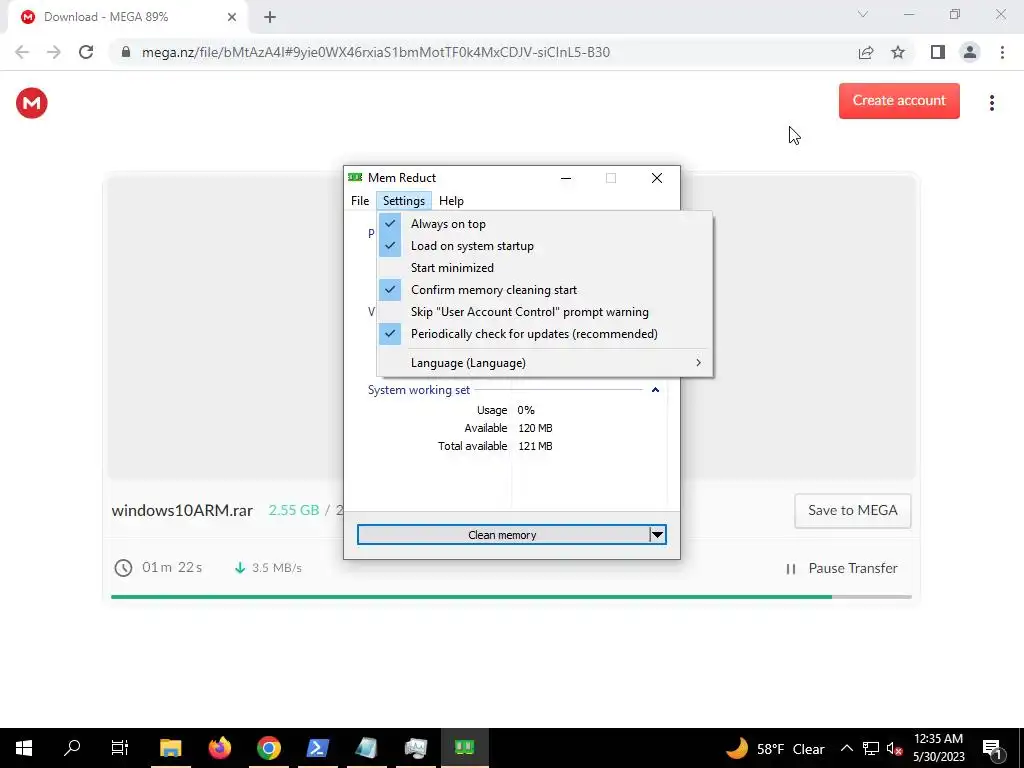
Task: Open the taskbar clock showing 12:35 AM
Action: click(938, 748)
